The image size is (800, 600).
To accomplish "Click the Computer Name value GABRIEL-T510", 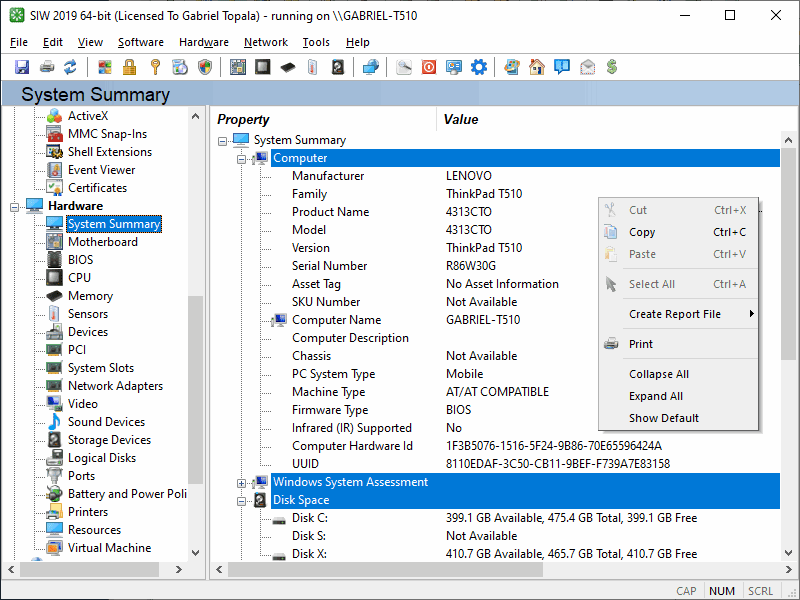I will 483,320.
